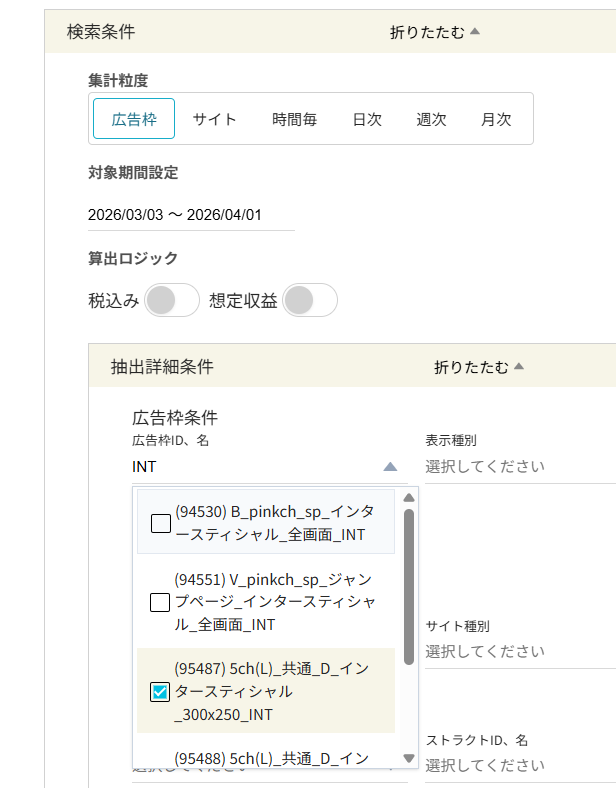
Task: Click the 広告枠ID search field containing INT
Action: (250, 466)
